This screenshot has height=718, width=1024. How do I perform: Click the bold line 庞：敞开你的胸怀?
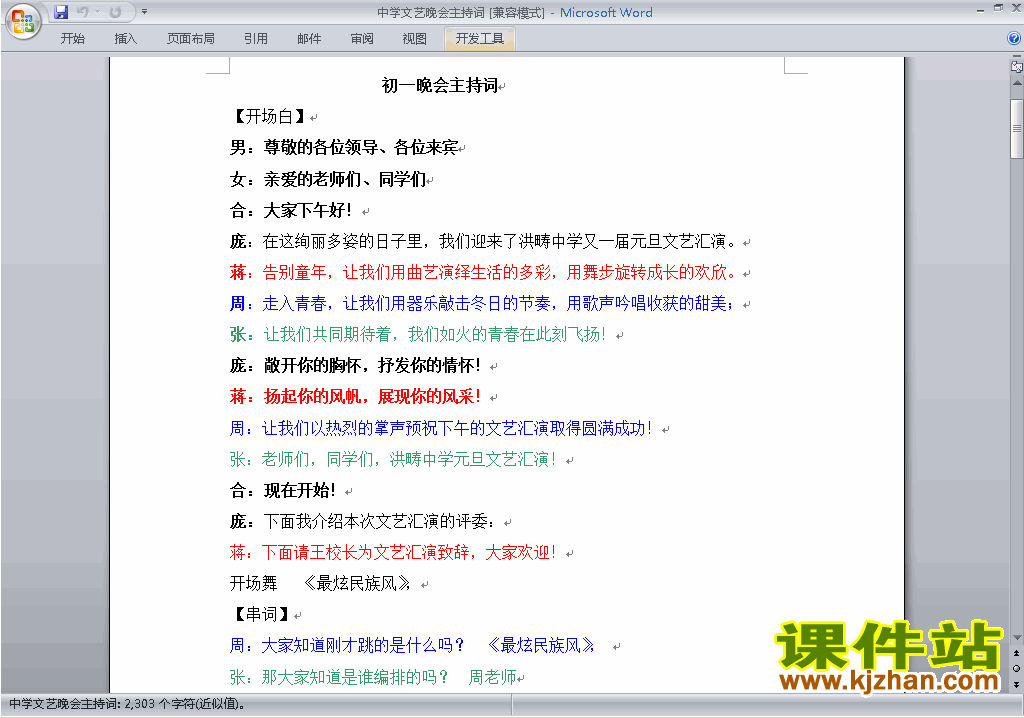[357, 366]
